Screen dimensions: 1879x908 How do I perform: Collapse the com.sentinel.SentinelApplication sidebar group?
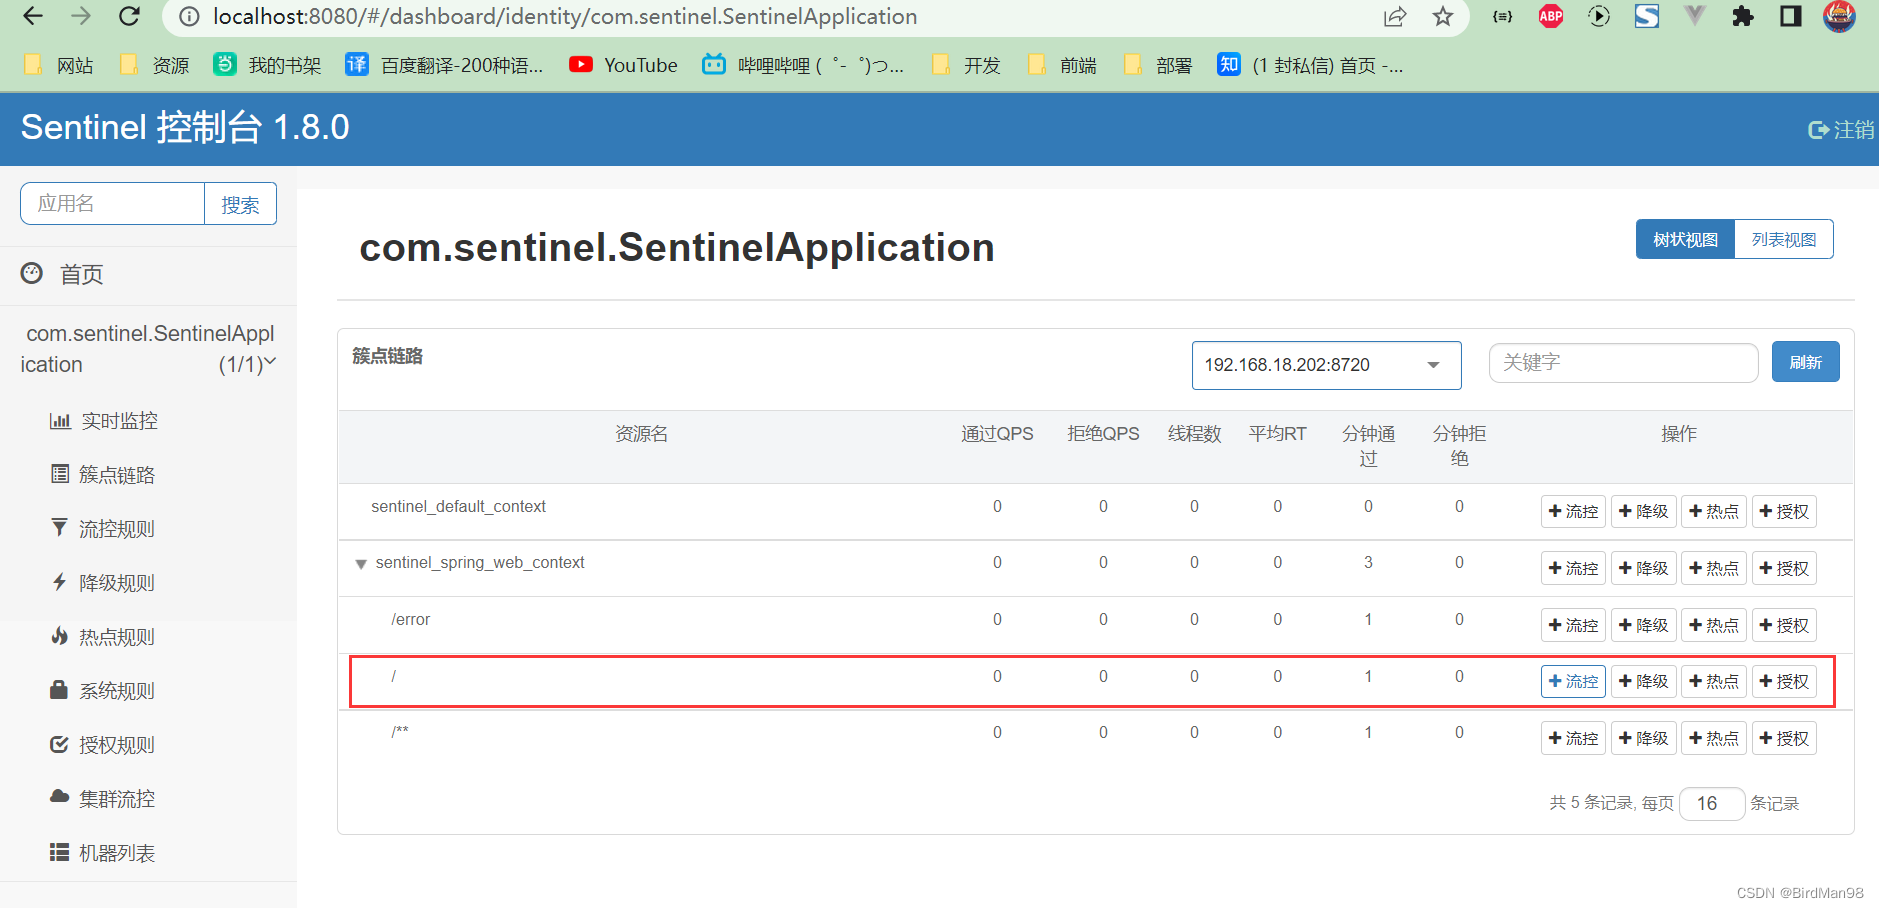click(148, 349)
